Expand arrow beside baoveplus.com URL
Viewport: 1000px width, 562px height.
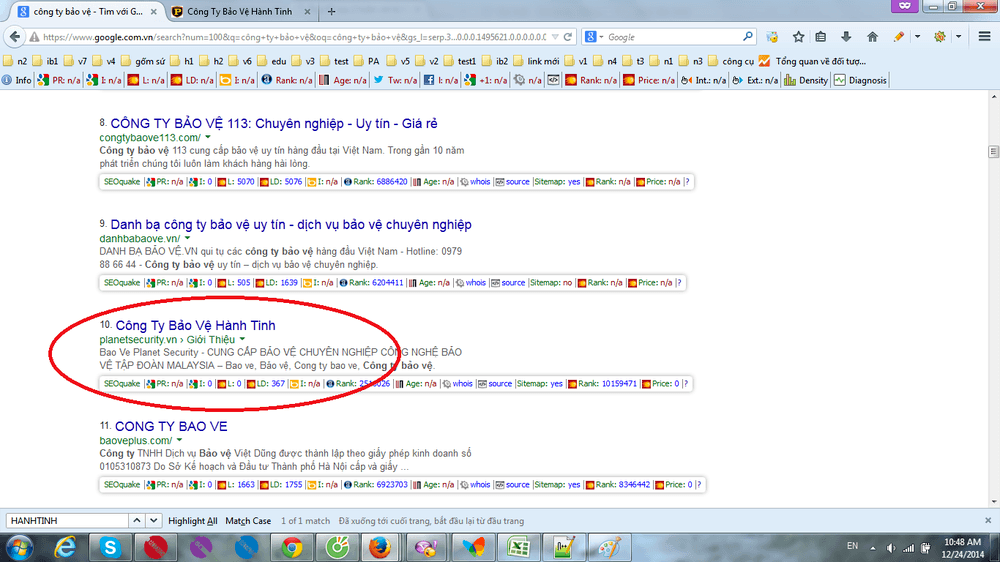[179, 440]
